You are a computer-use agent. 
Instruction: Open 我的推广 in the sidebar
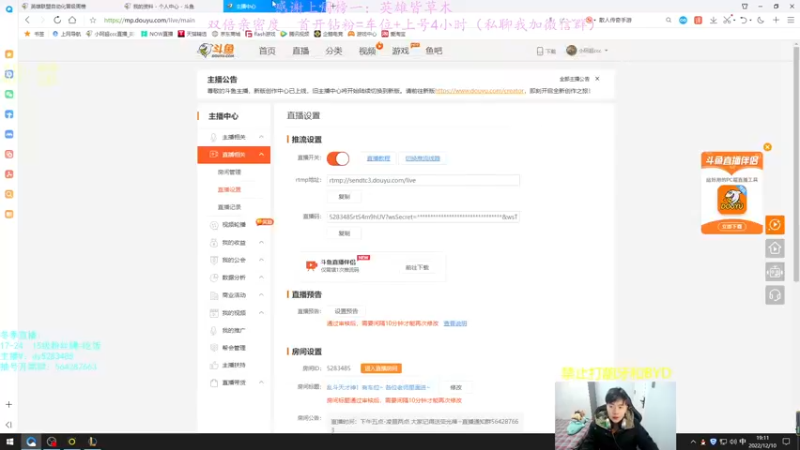[234, 330]
